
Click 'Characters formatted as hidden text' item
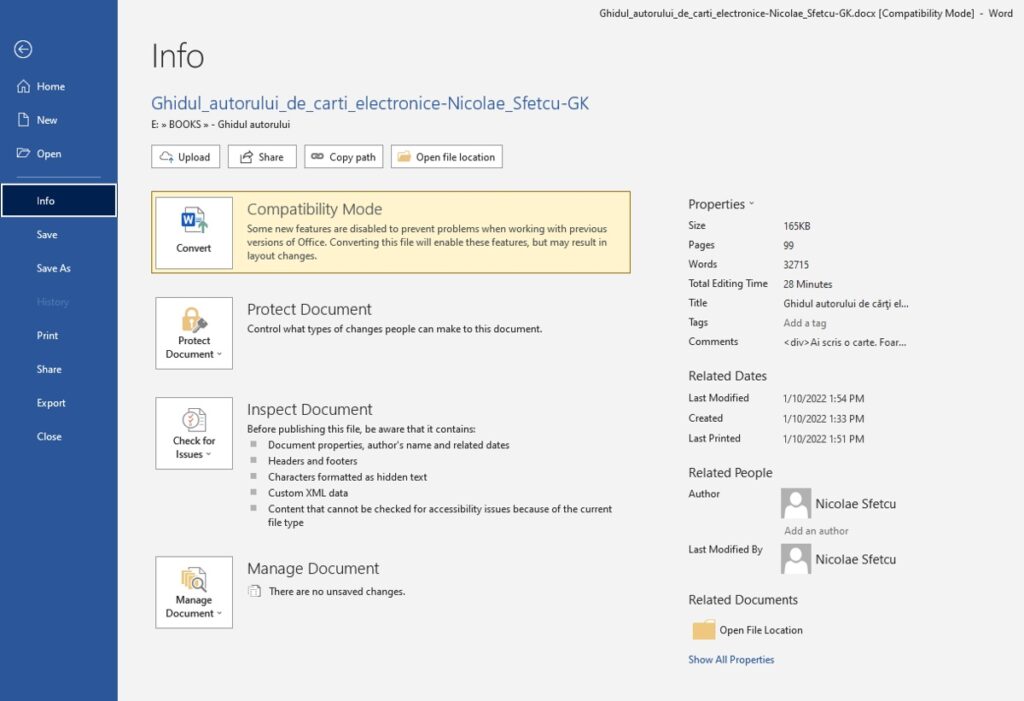tap(347, 477)
